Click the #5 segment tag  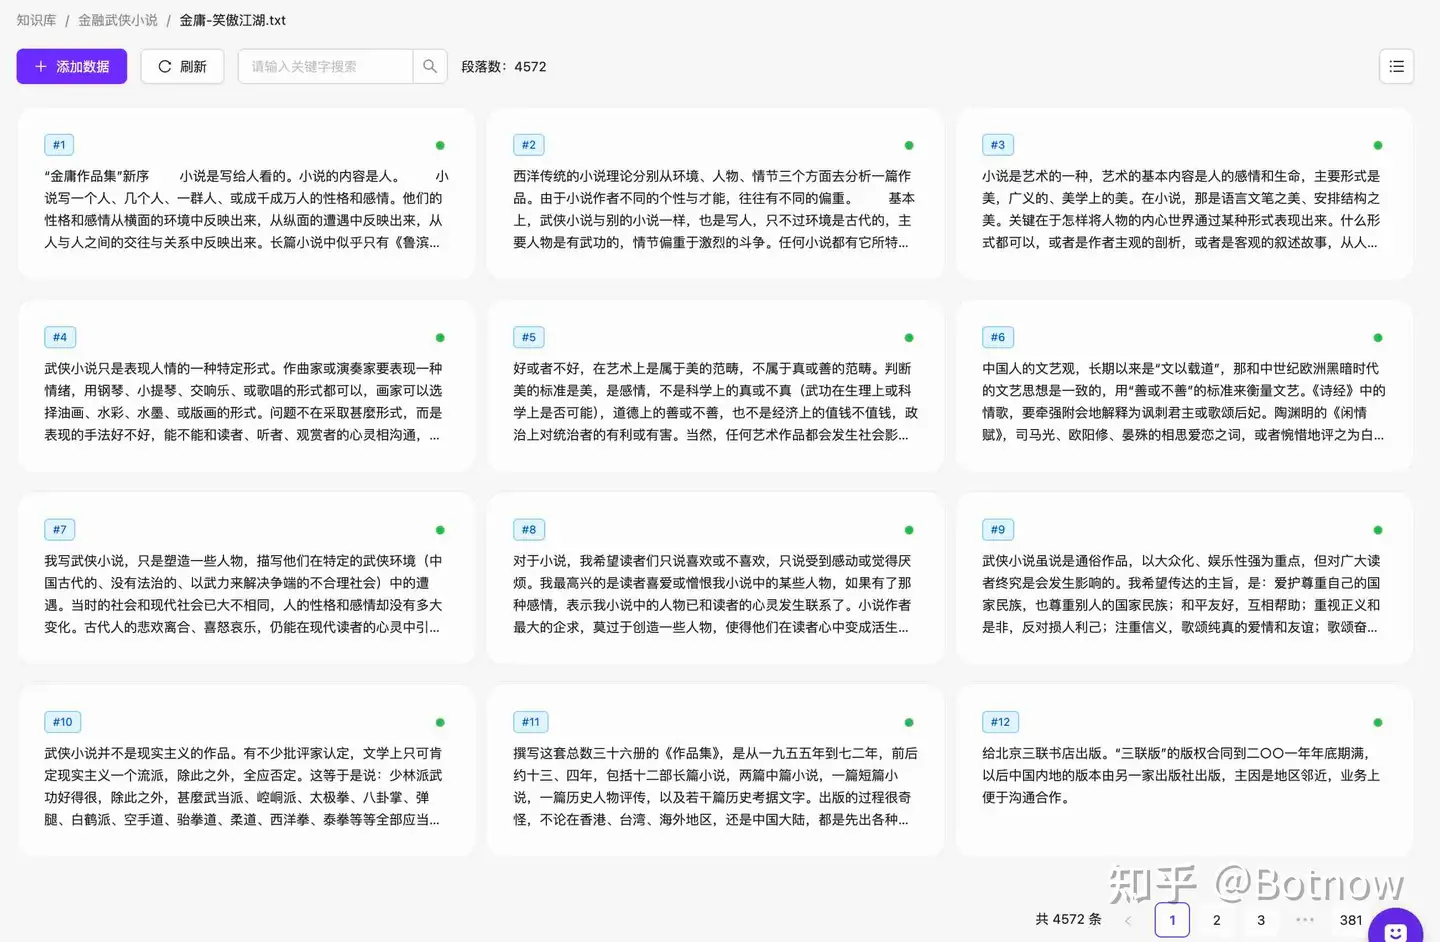[529, 337]
